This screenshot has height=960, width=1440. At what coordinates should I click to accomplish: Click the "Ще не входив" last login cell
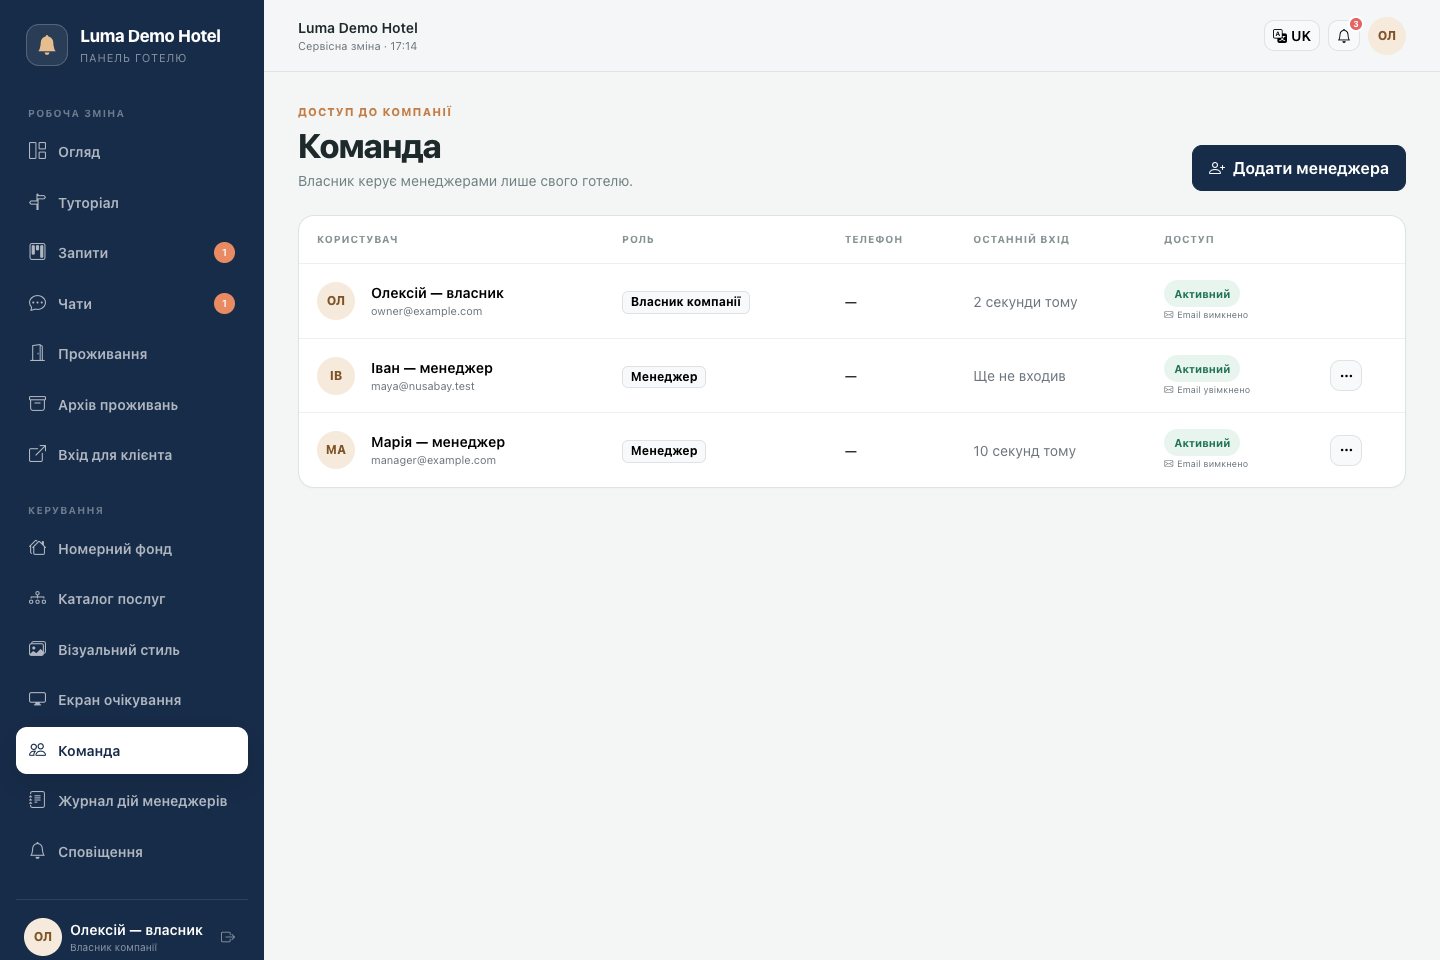[x=1019, y=376]
